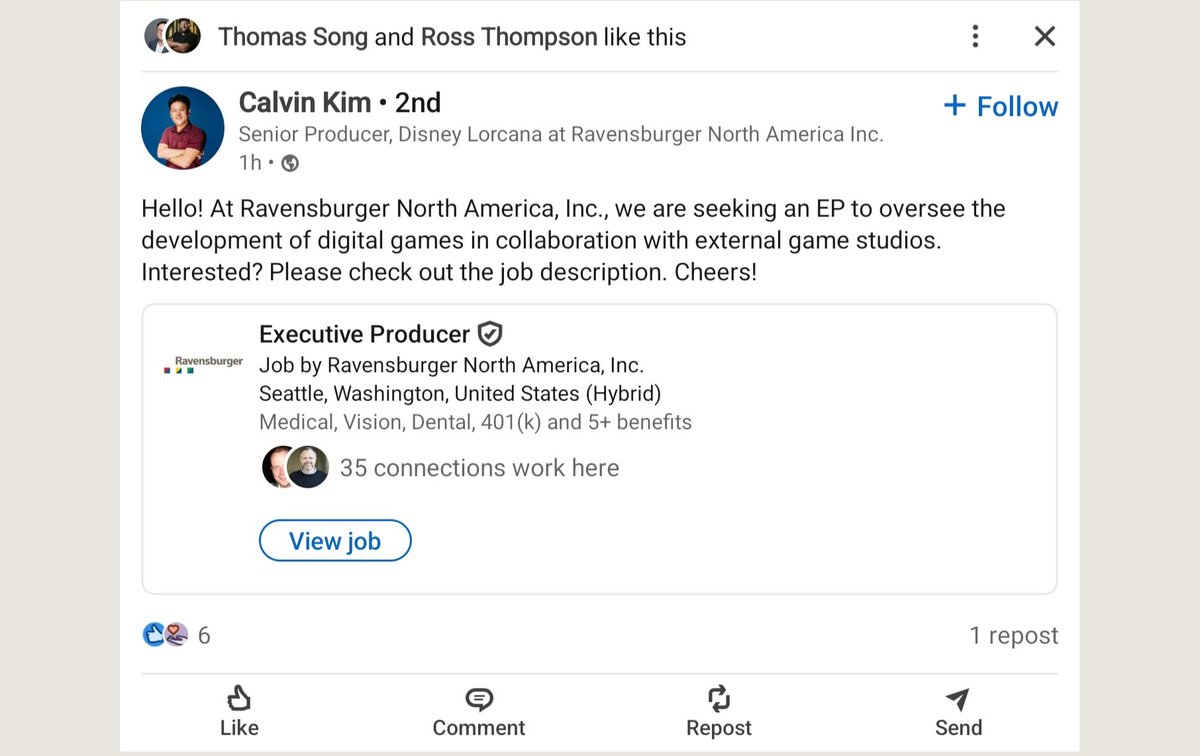The width and height of the screenshot is (1200, 756).
Task: Open the three-dot post options menu
Action: click(x=975, y=37)
